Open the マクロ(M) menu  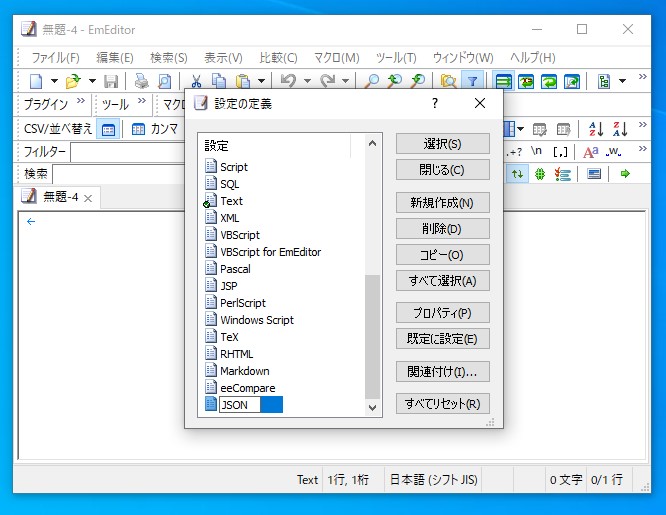tap(336, 57)
